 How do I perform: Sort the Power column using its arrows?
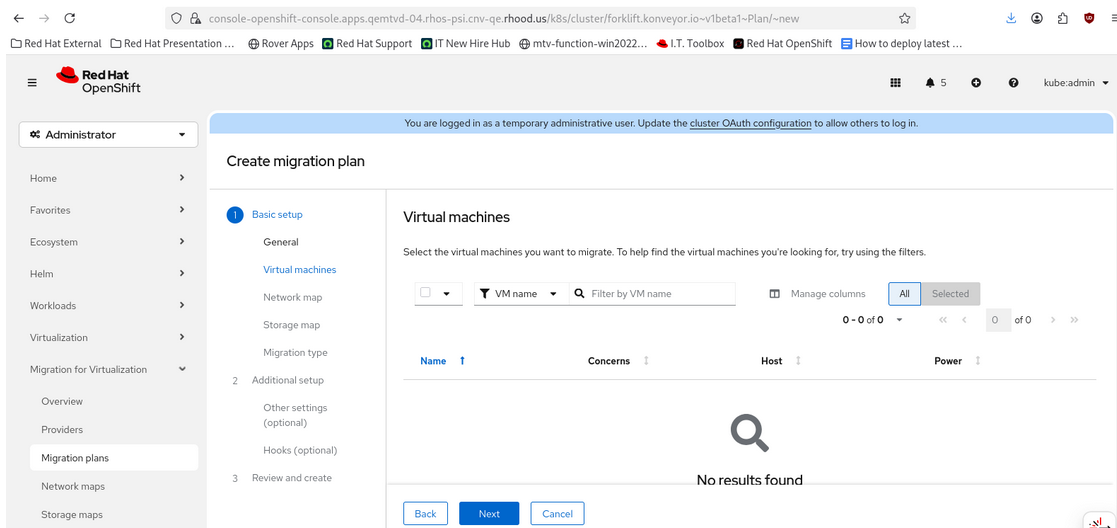pyautogui.click(x=977, y=361)
